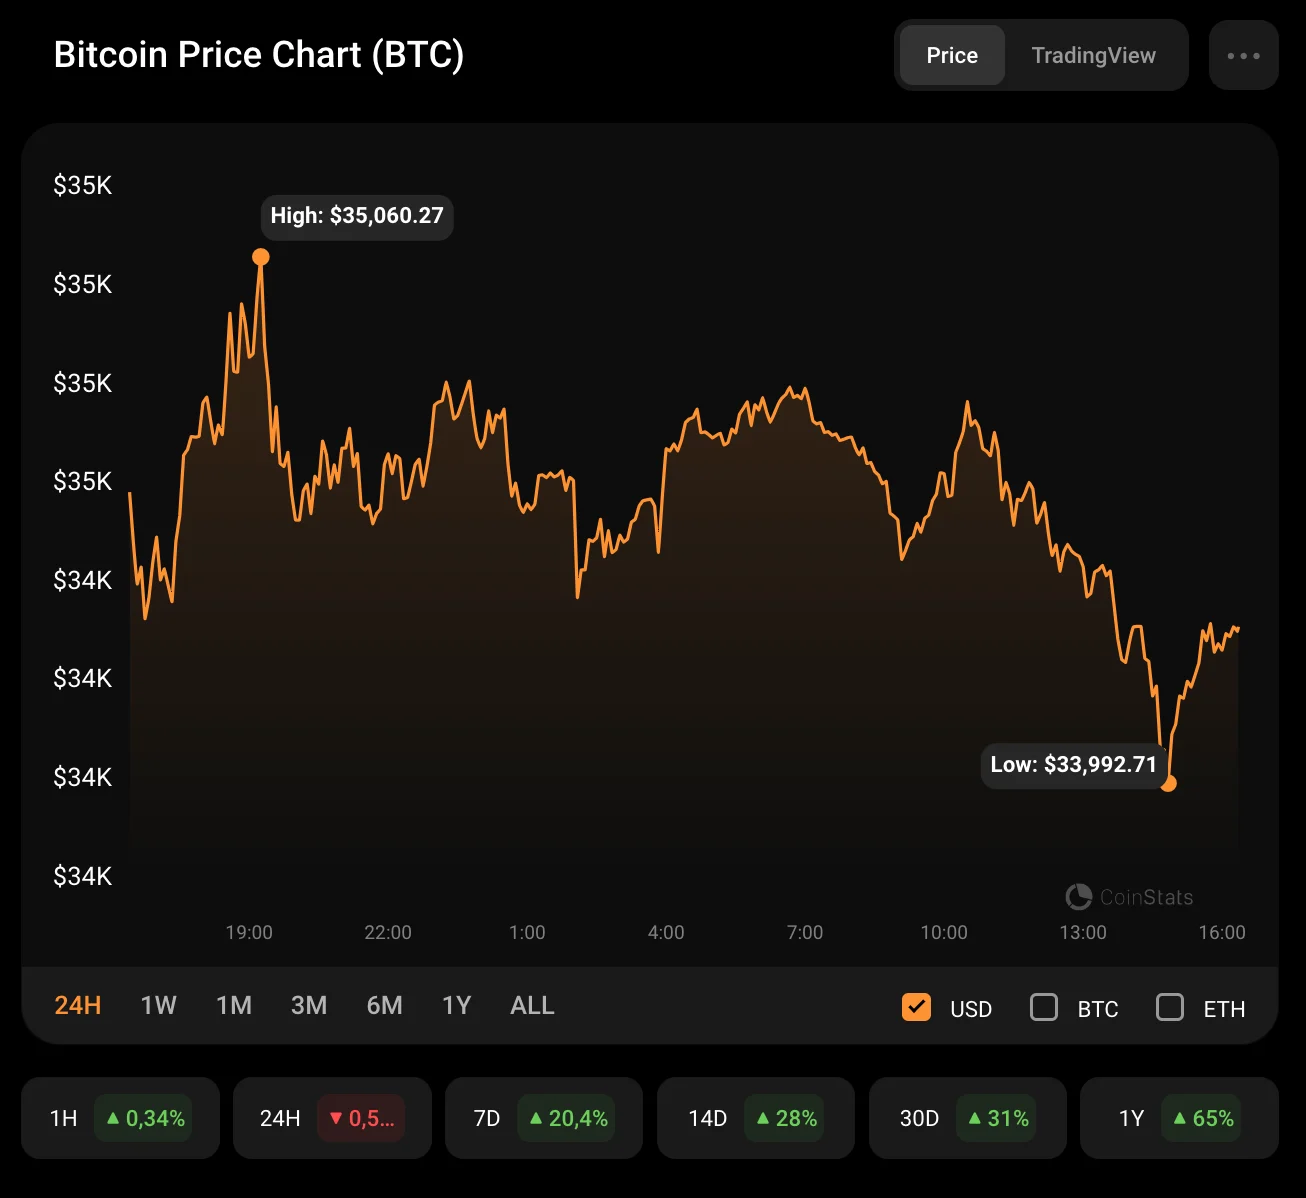This screenshot has width=1306, height=1198.
Task: Select the 1W time range
Action: pos(158,1005)
